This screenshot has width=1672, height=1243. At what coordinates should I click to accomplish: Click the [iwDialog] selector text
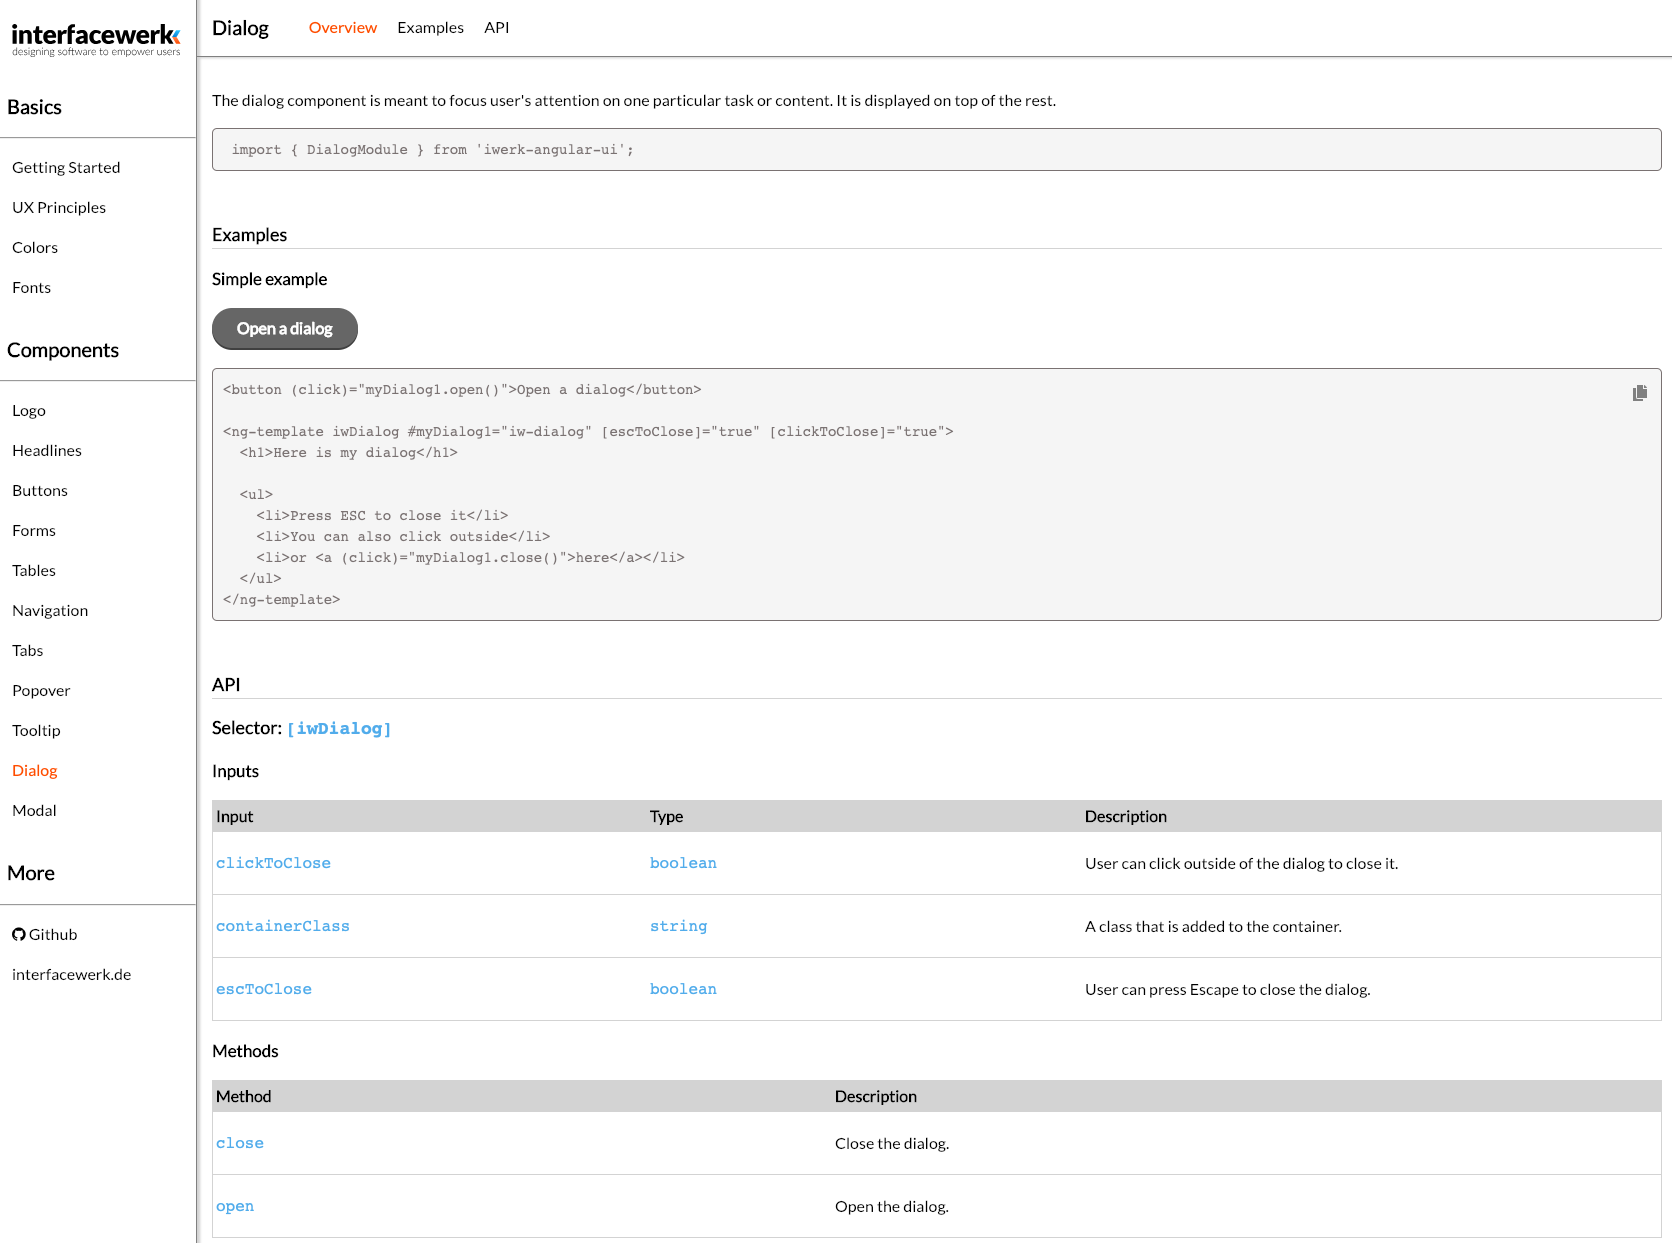pyautogui.click(x=339, y=729)
